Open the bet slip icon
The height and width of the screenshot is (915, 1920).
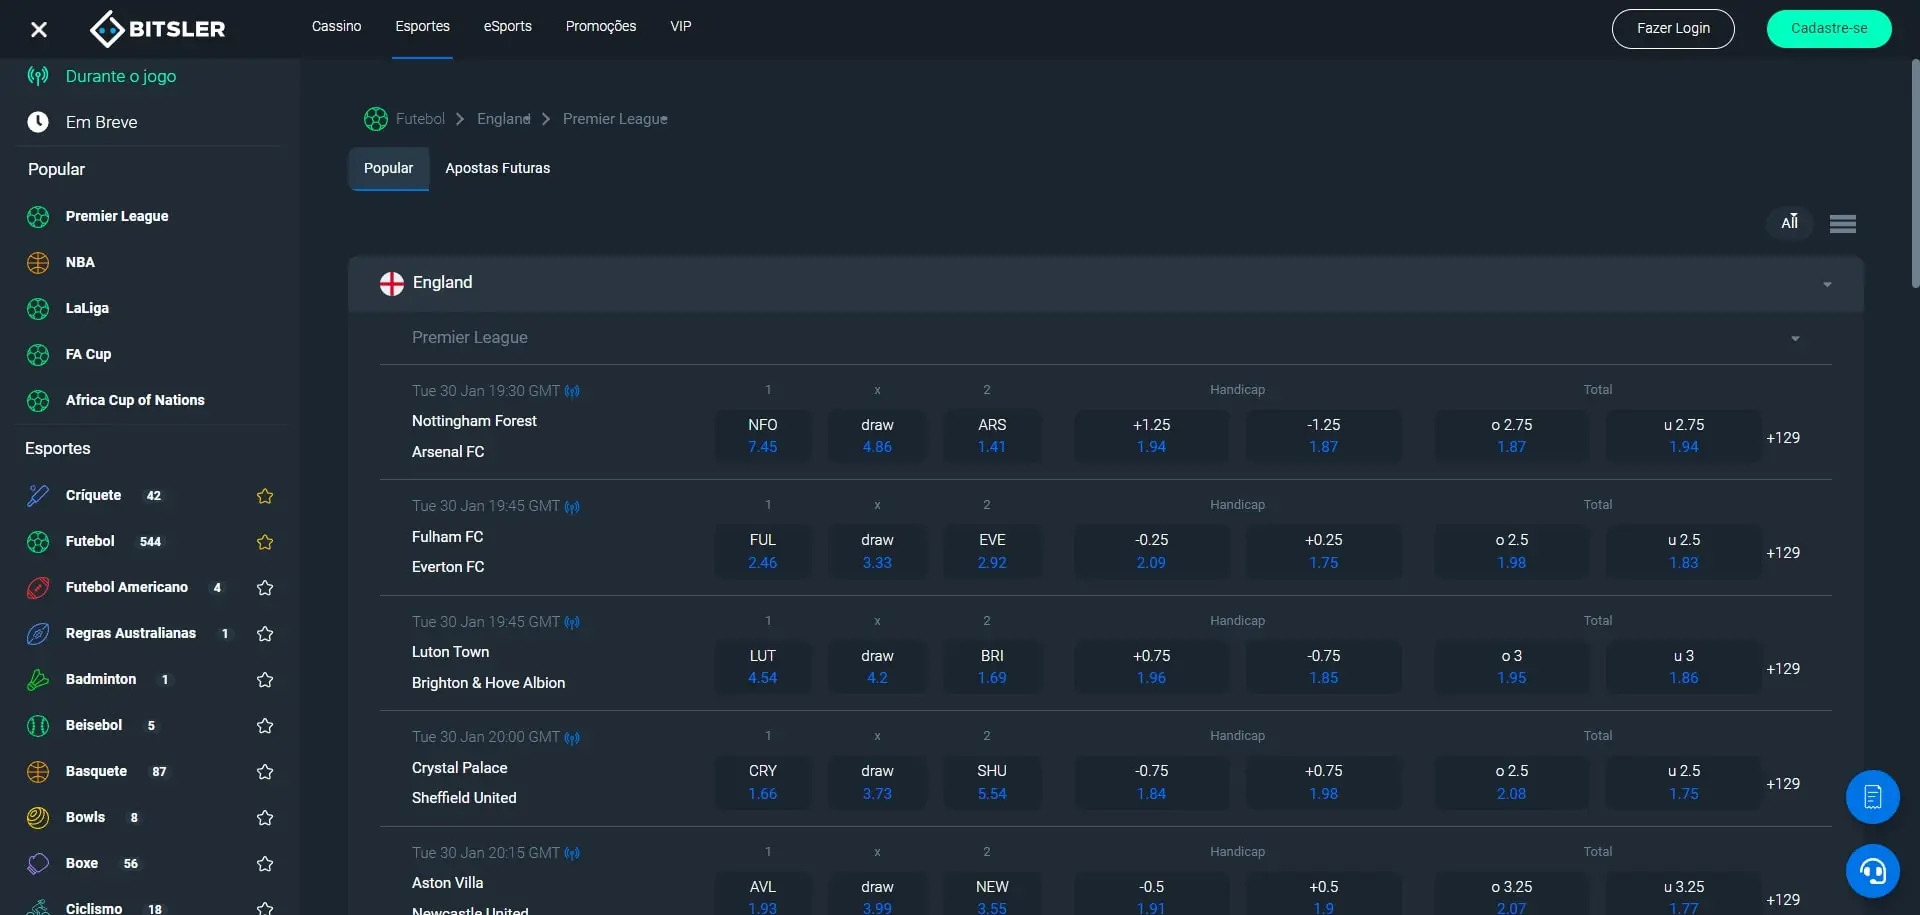[x=1872, y=797]
